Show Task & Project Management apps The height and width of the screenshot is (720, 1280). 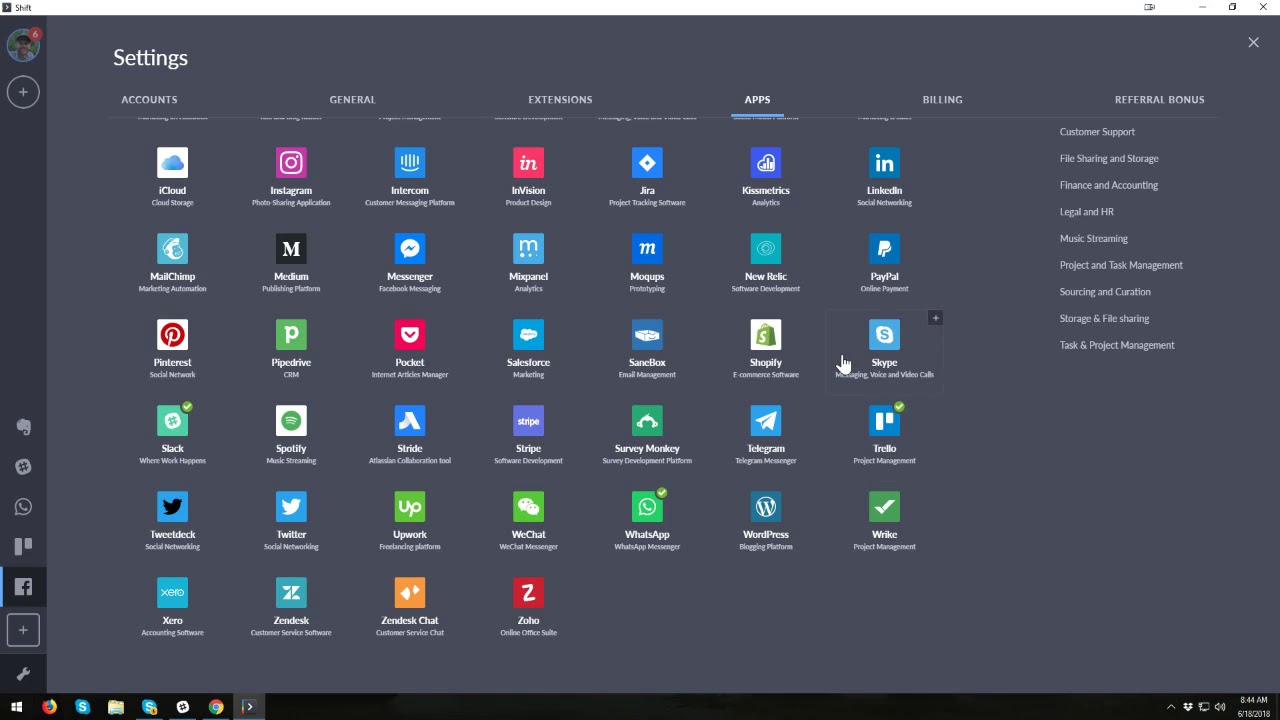tap(1117, 345)
